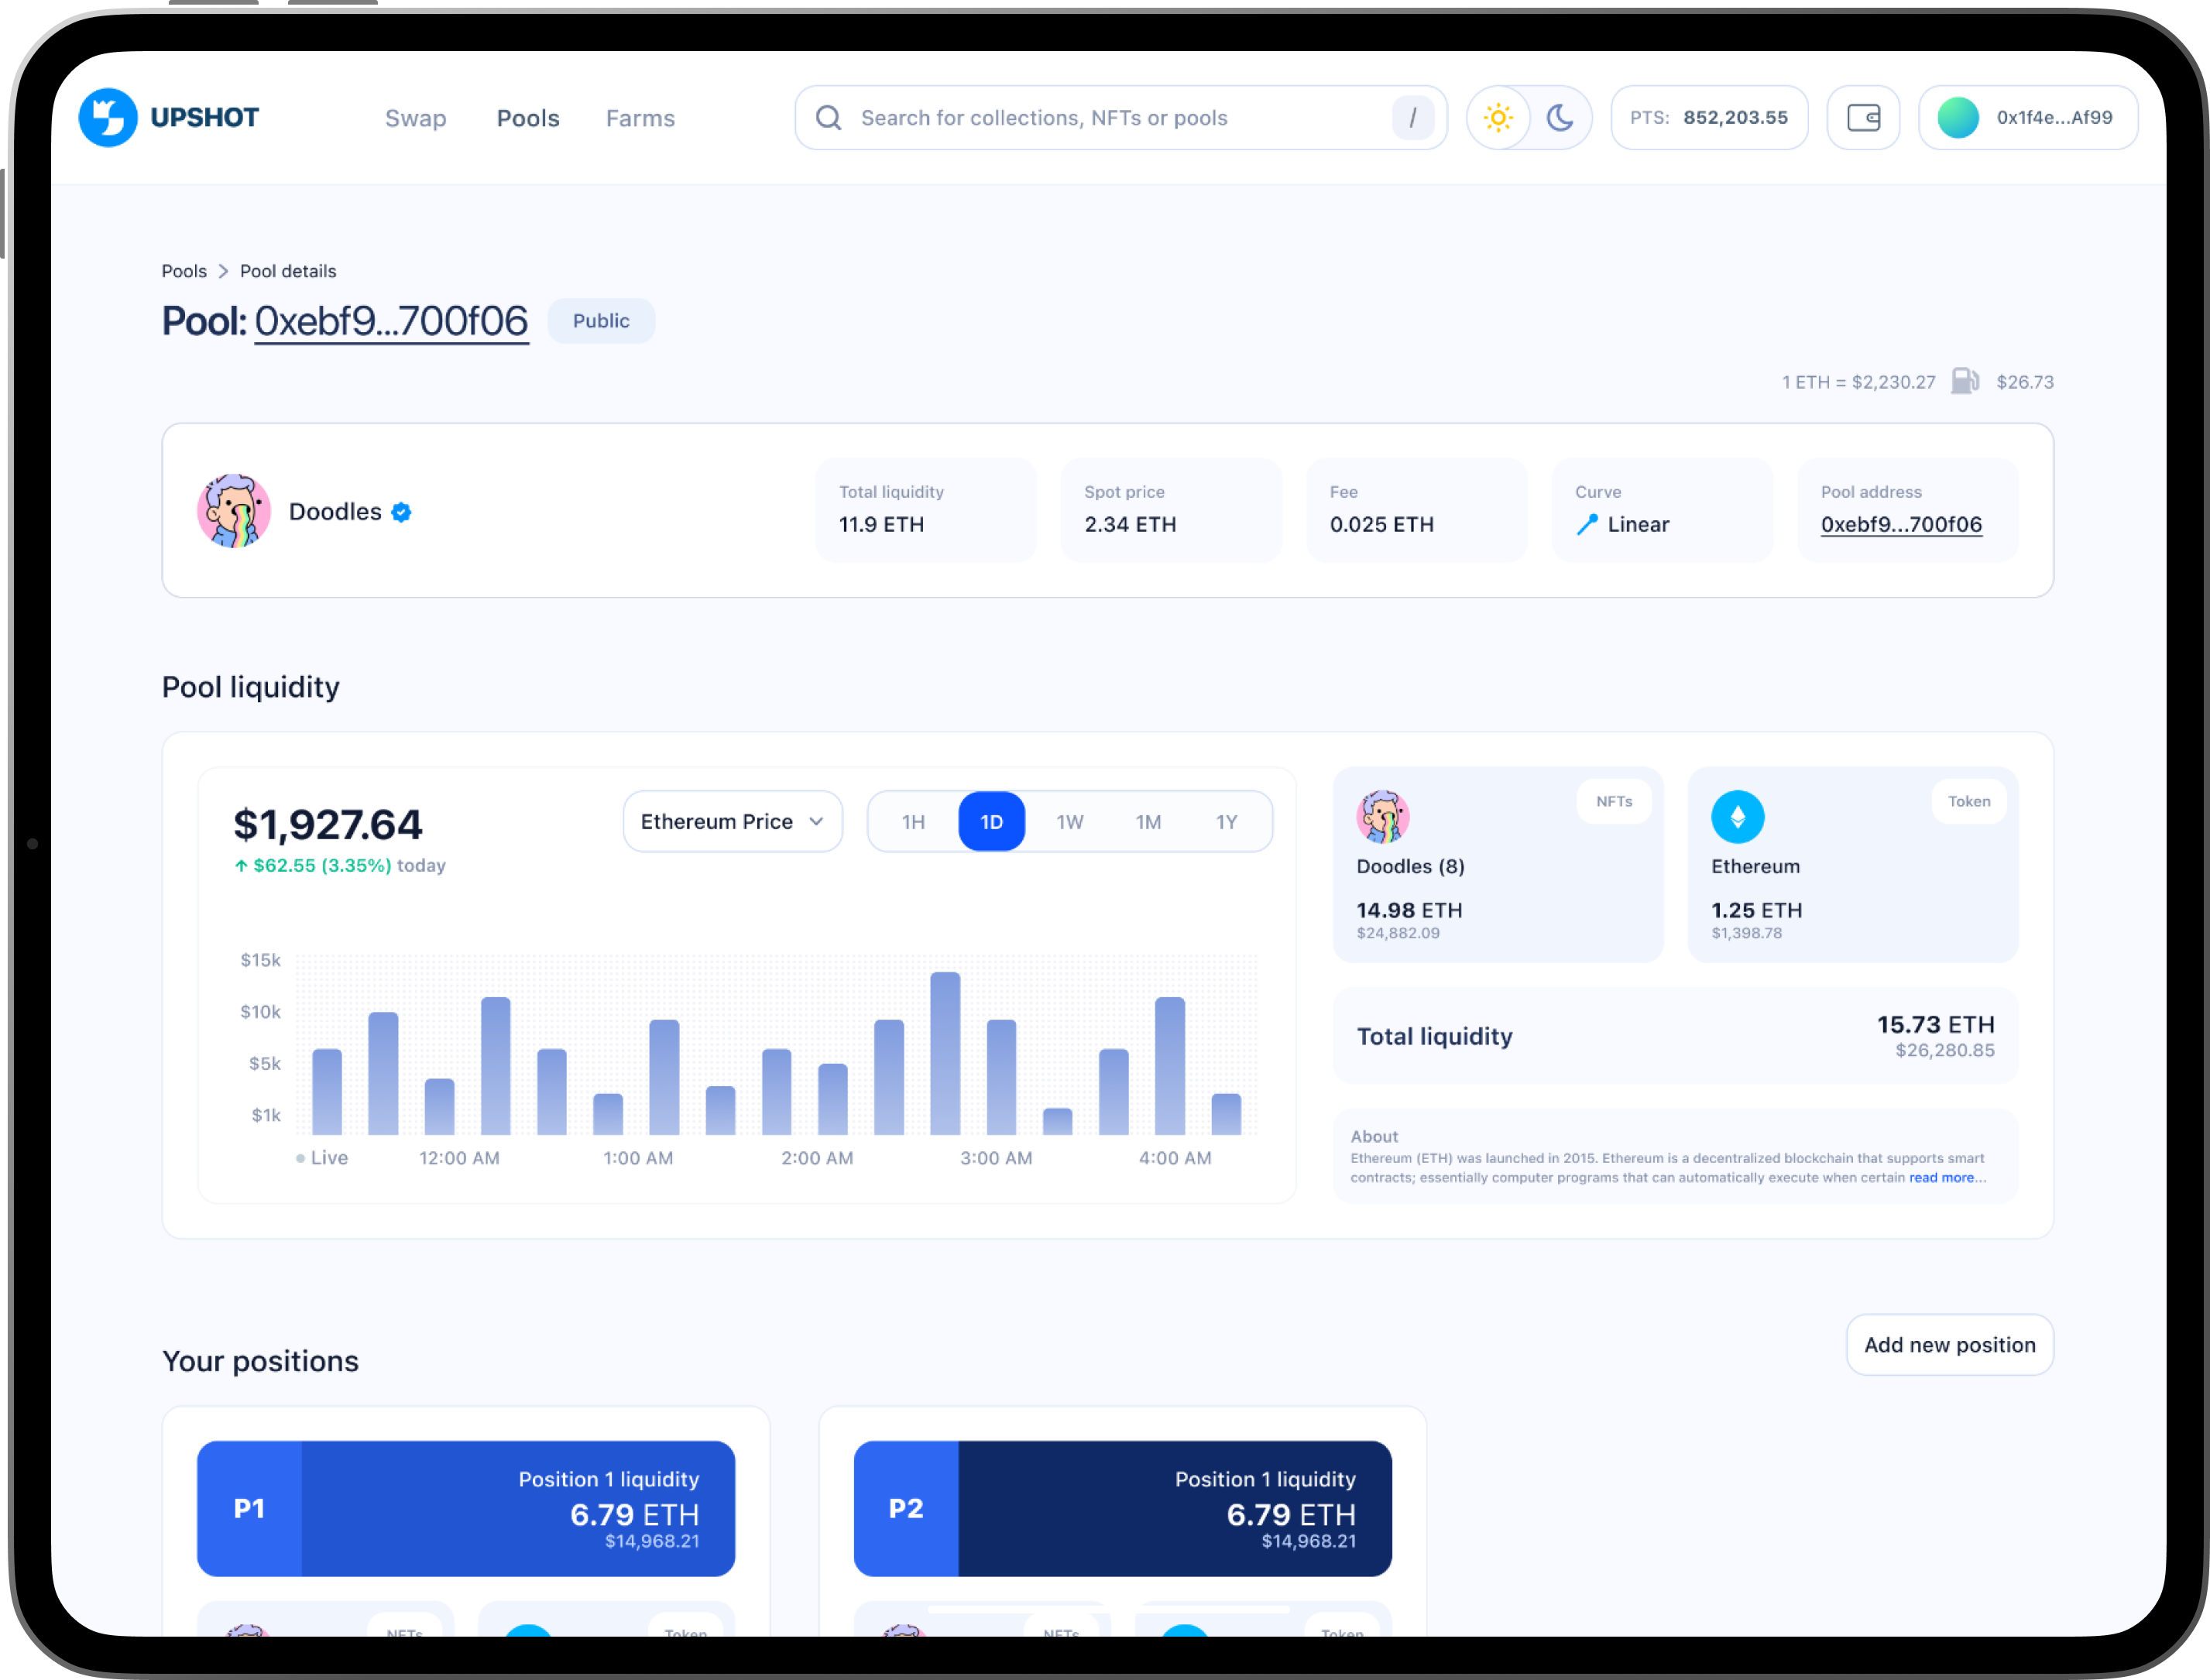Select the 1W chart timeframe
The image size is (2210, 1680).
click(1069, 822)
